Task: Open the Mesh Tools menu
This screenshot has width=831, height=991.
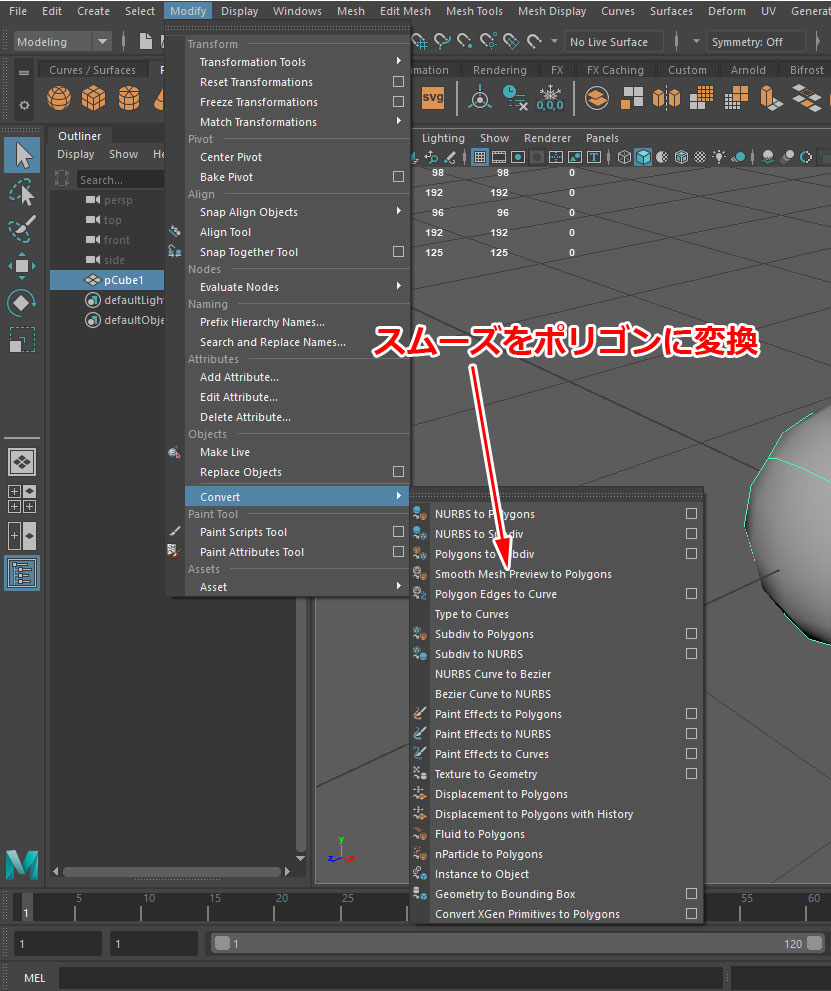Action: click(x=474, y=11)
